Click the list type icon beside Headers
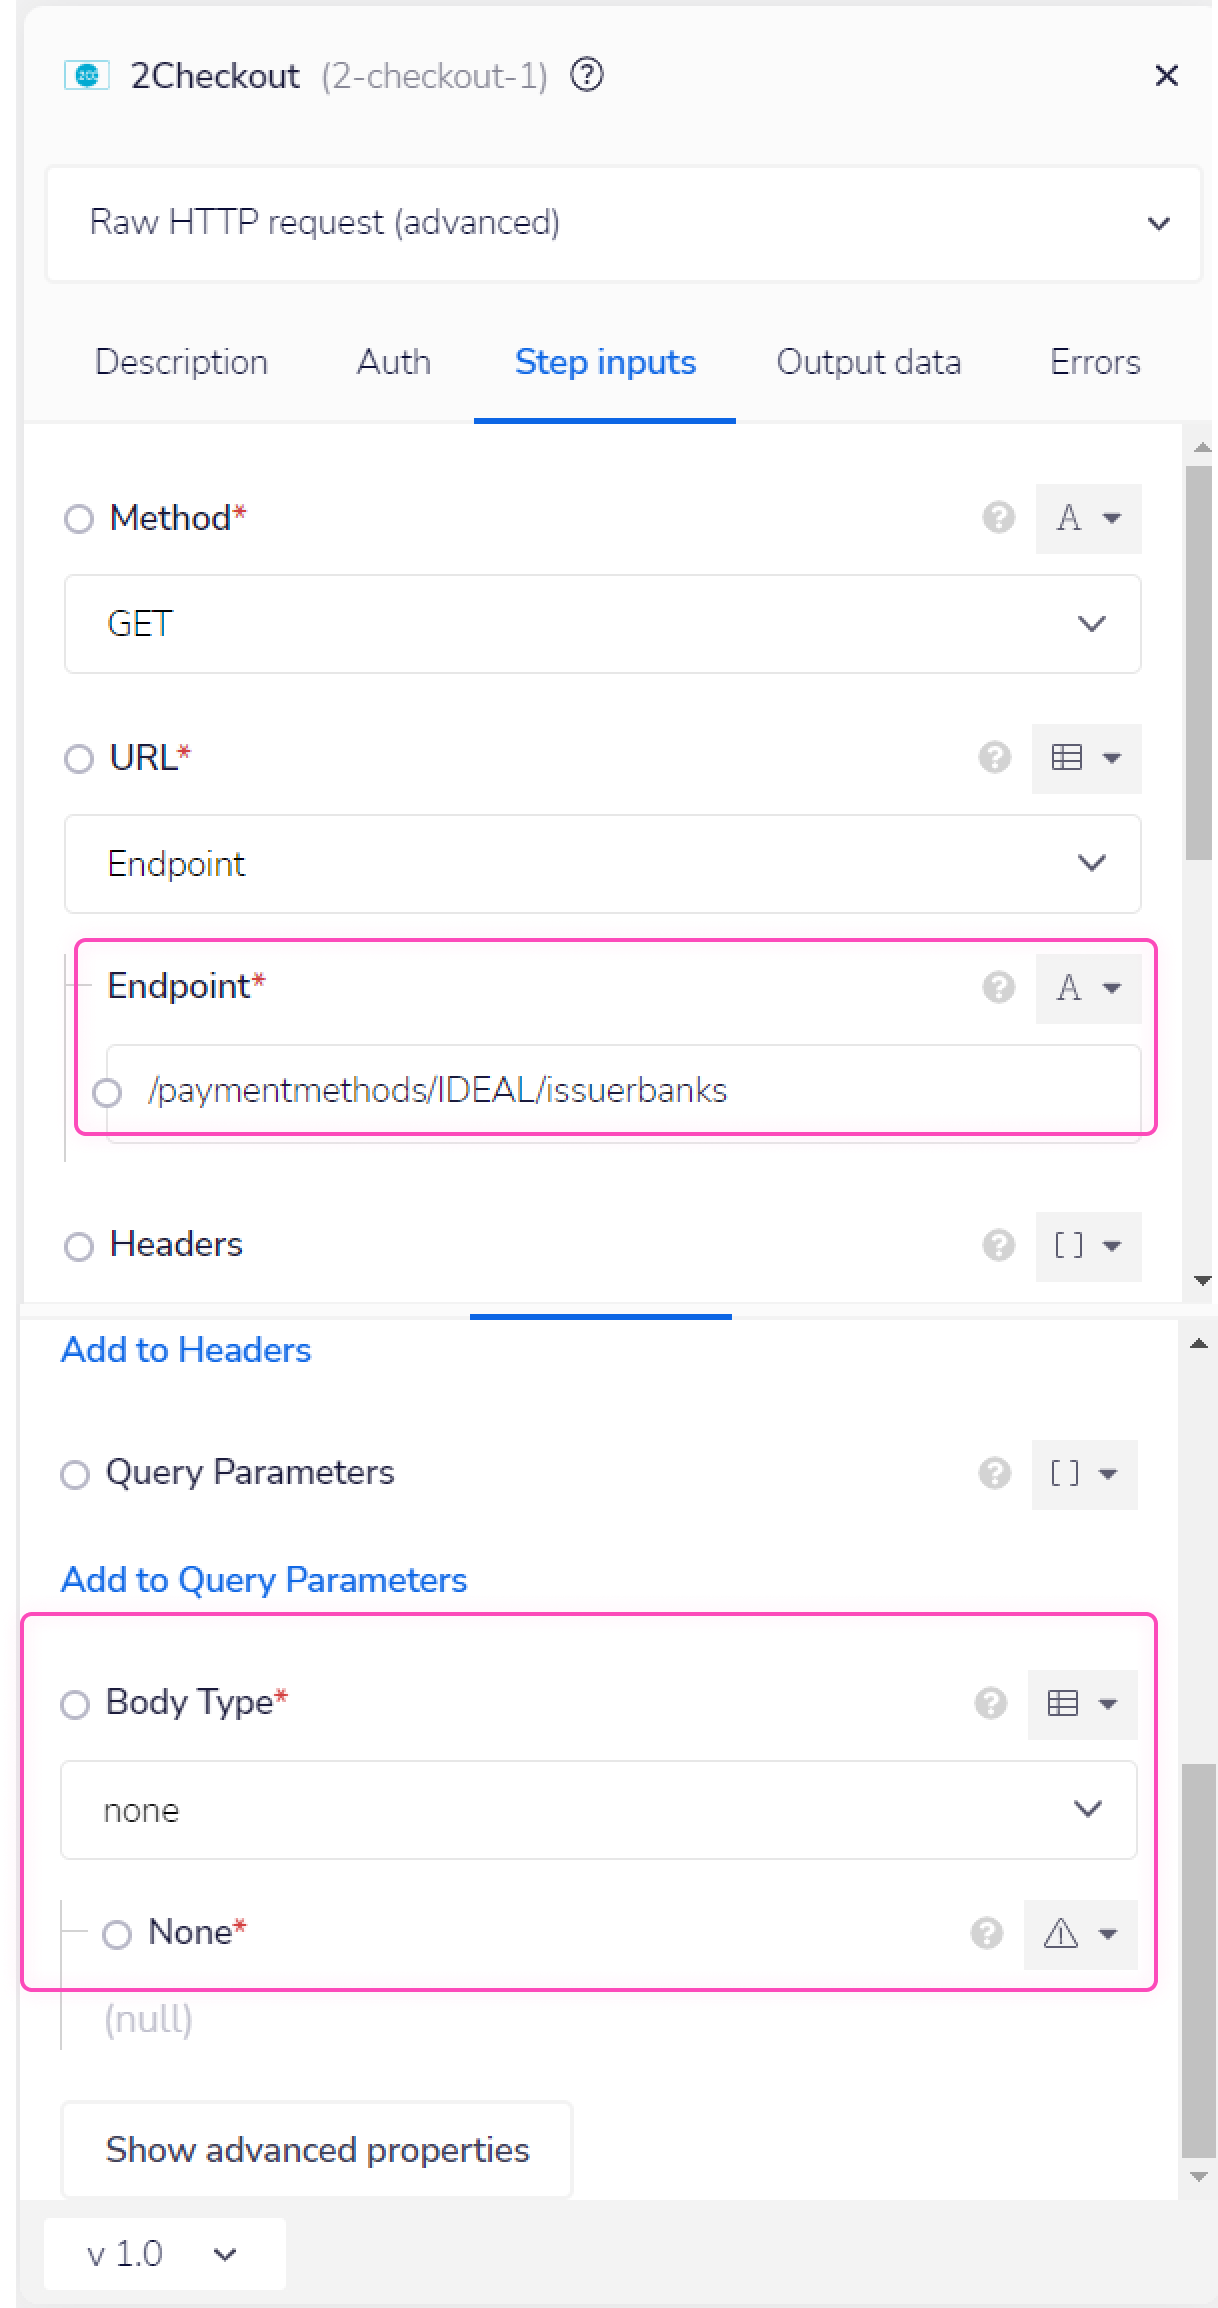Screen dimensions: 1218x2308 point(1088,1246)
